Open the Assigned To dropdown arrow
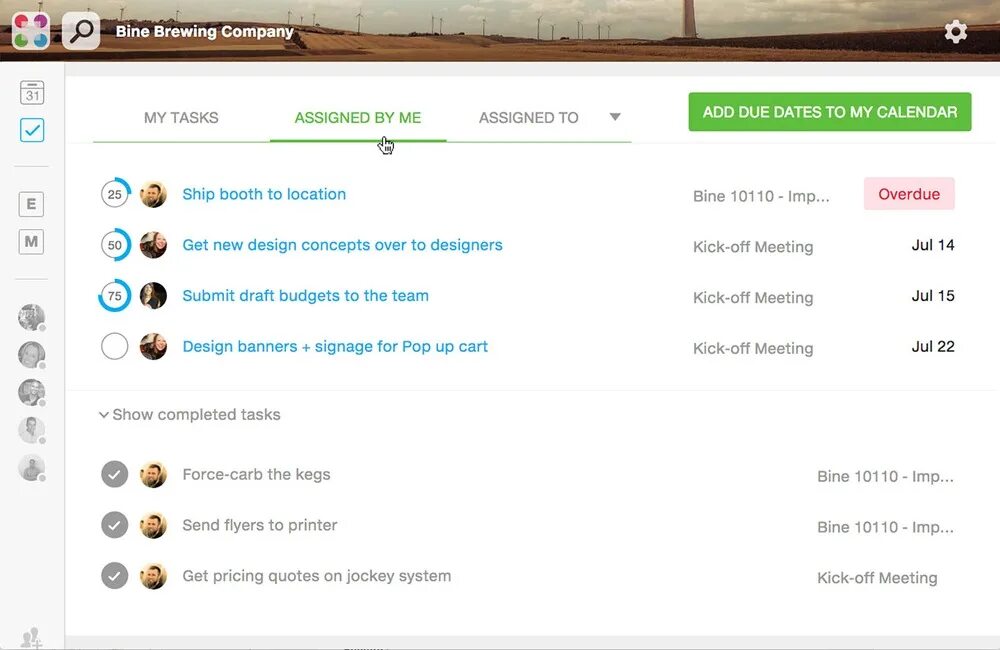Viewport: 1000px width, 650px height. tap(615, 117)
